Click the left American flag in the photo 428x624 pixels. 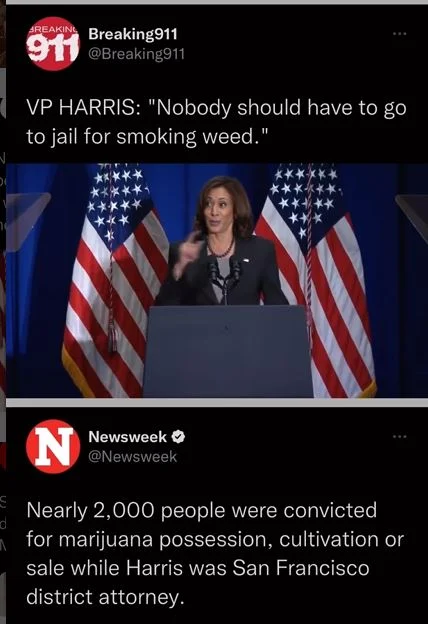(115, 281)
